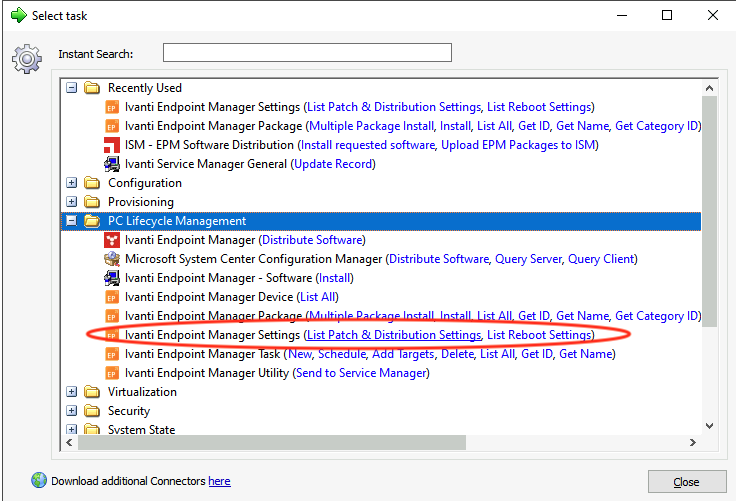Click the vertical scrollbar down arrow

[709, 426]
